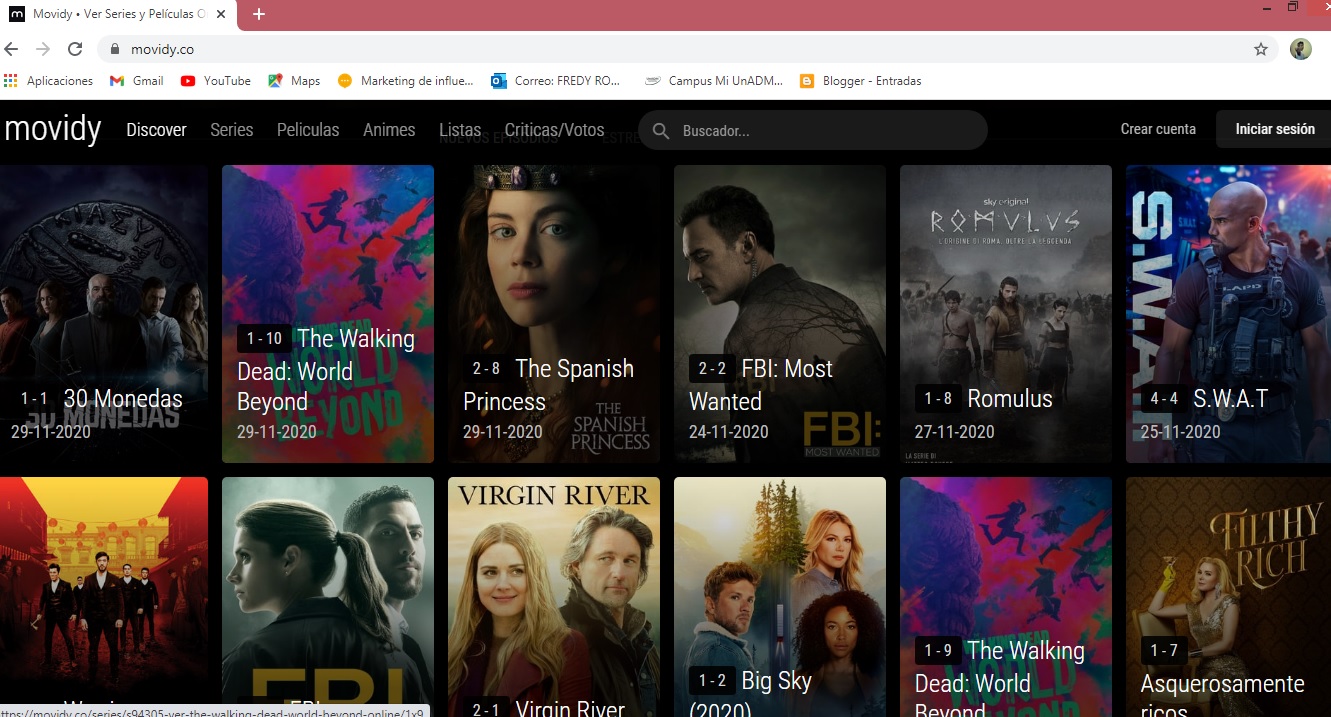Open Maps from the bookmarks bar

293,81
